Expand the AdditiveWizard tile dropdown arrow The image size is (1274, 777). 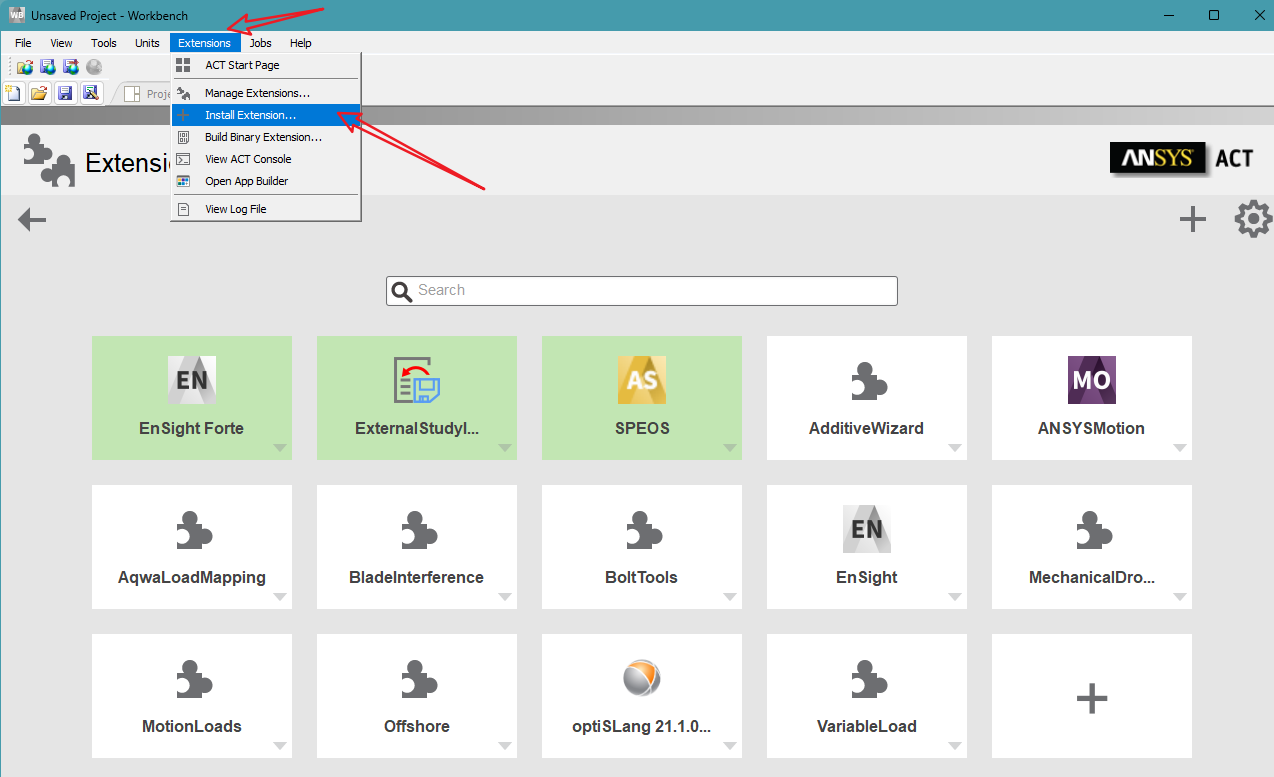point(954,448)
